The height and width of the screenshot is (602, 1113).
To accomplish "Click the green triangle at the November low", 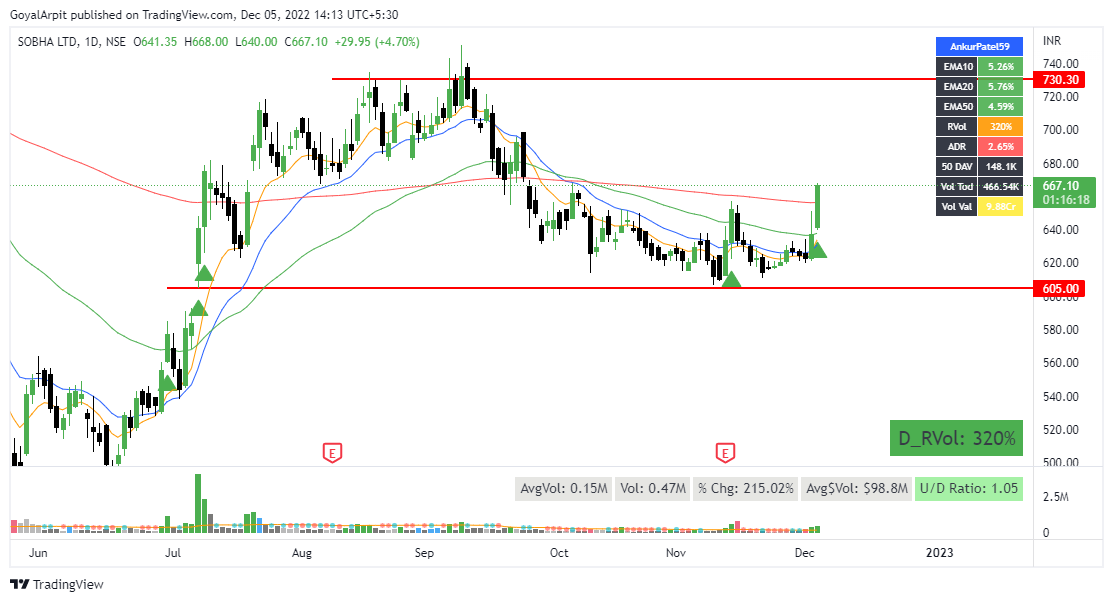I will pyautogui.click(x=730, y=278).
